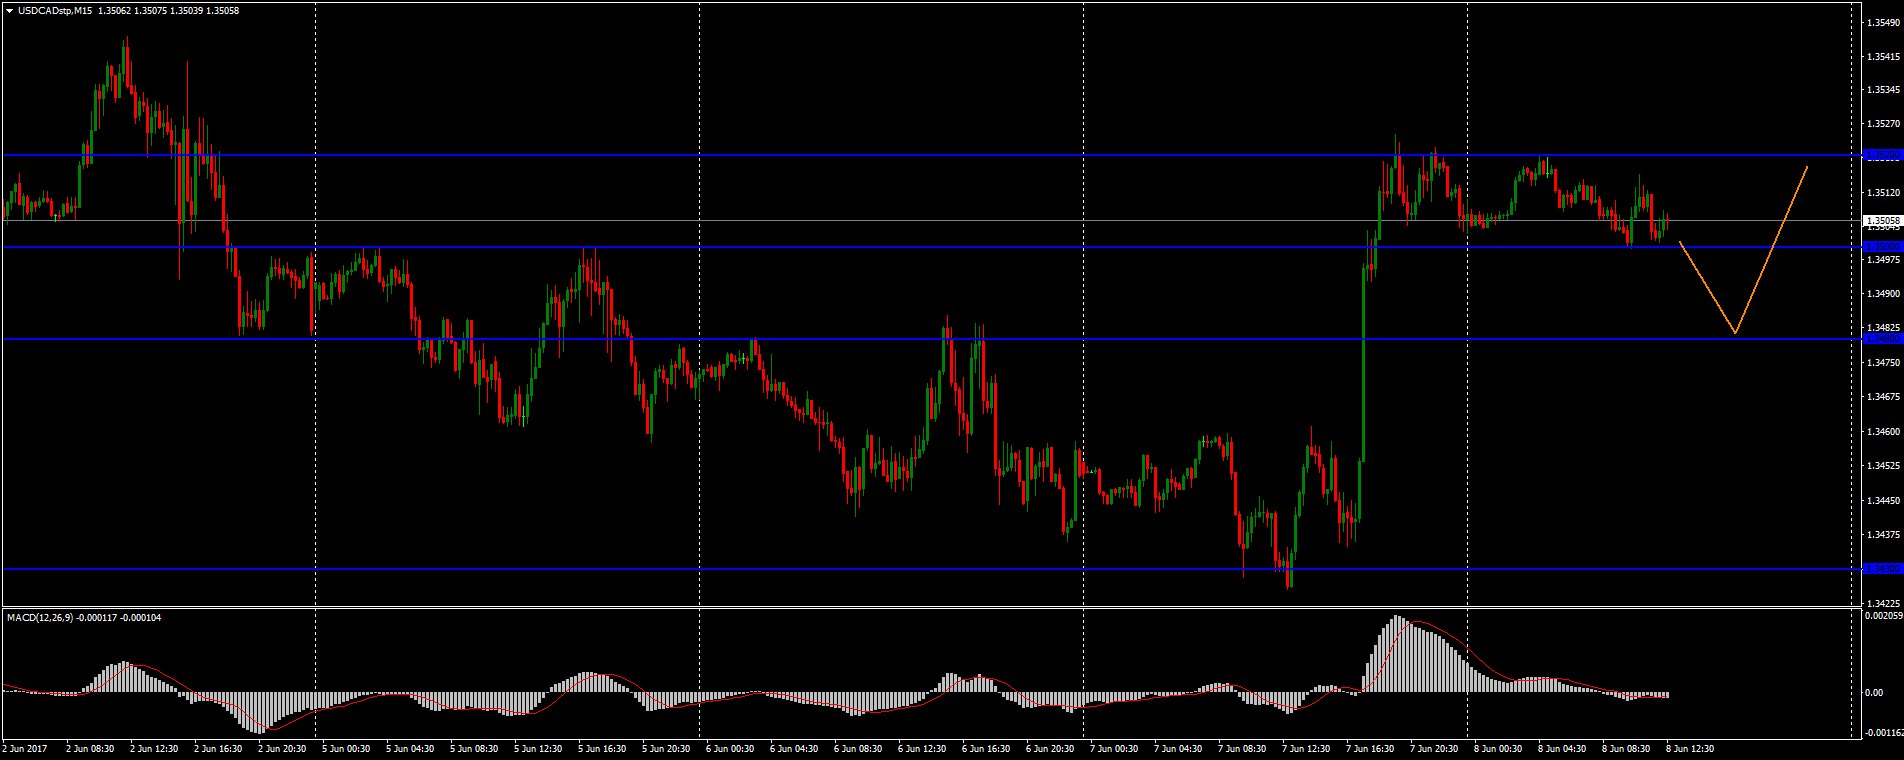Click the 7 Jun 00:30 time label

pyautogui.click(x=1115, y=748)
